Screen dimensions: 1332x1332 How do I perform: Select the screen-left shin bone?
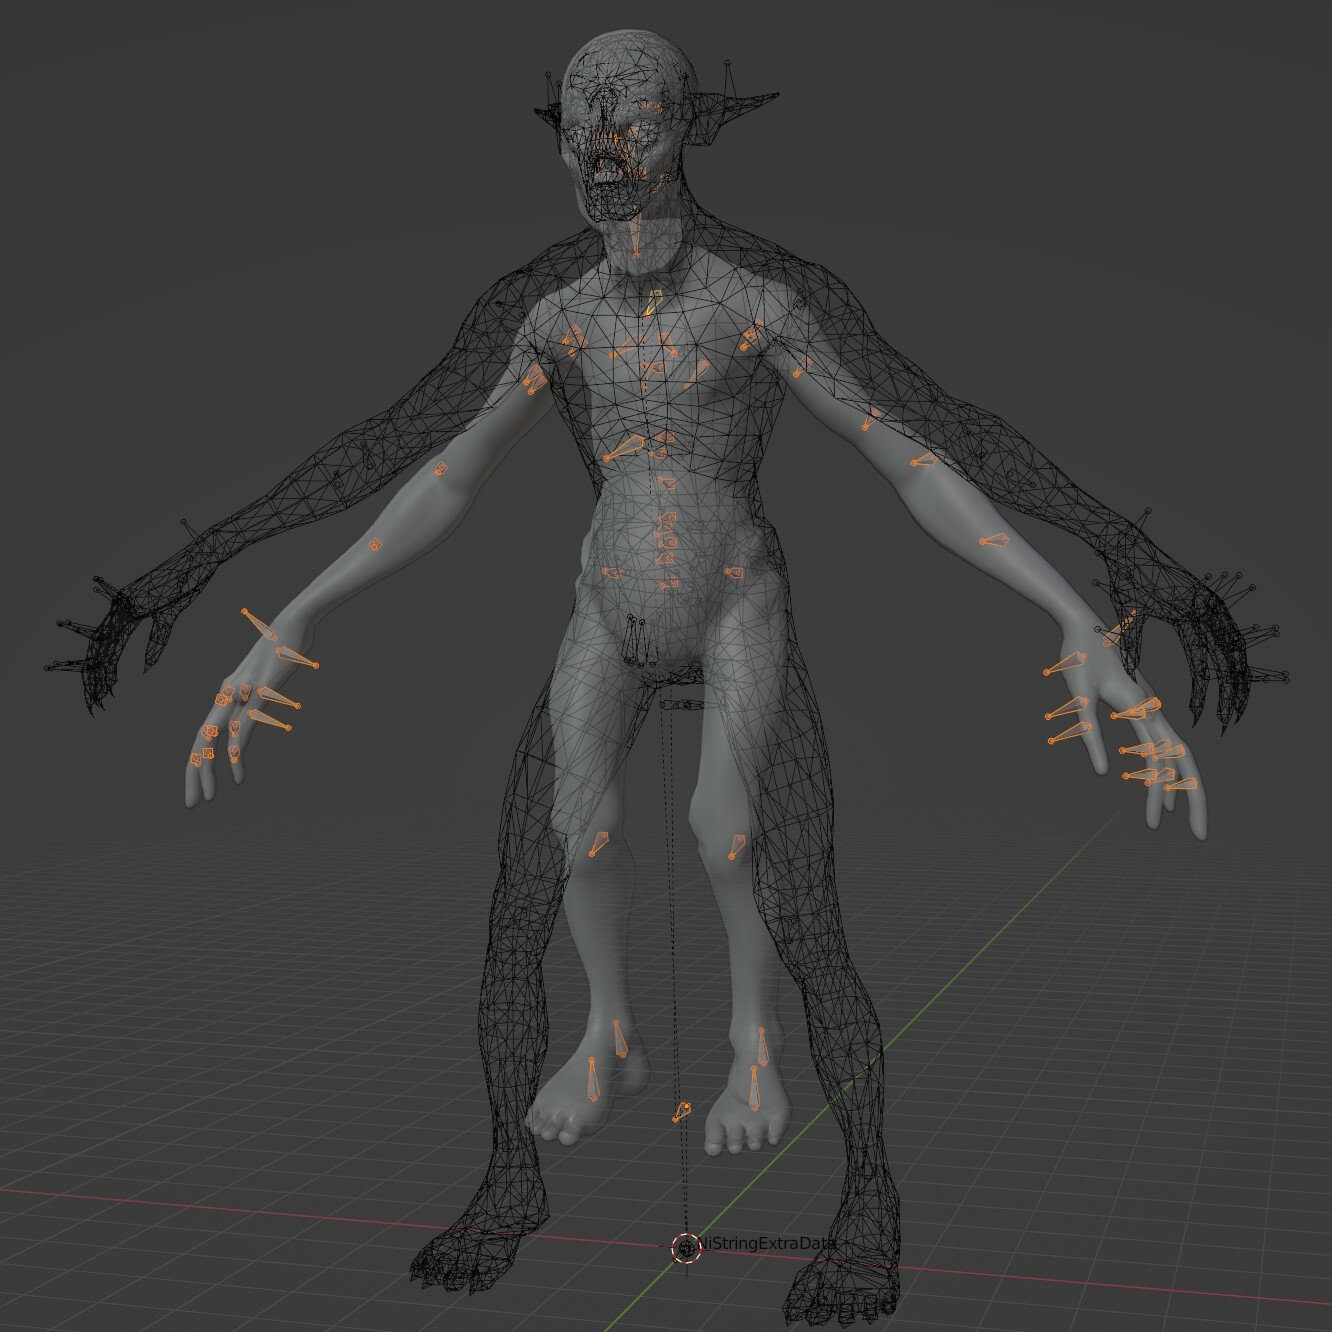point(620,1038)
